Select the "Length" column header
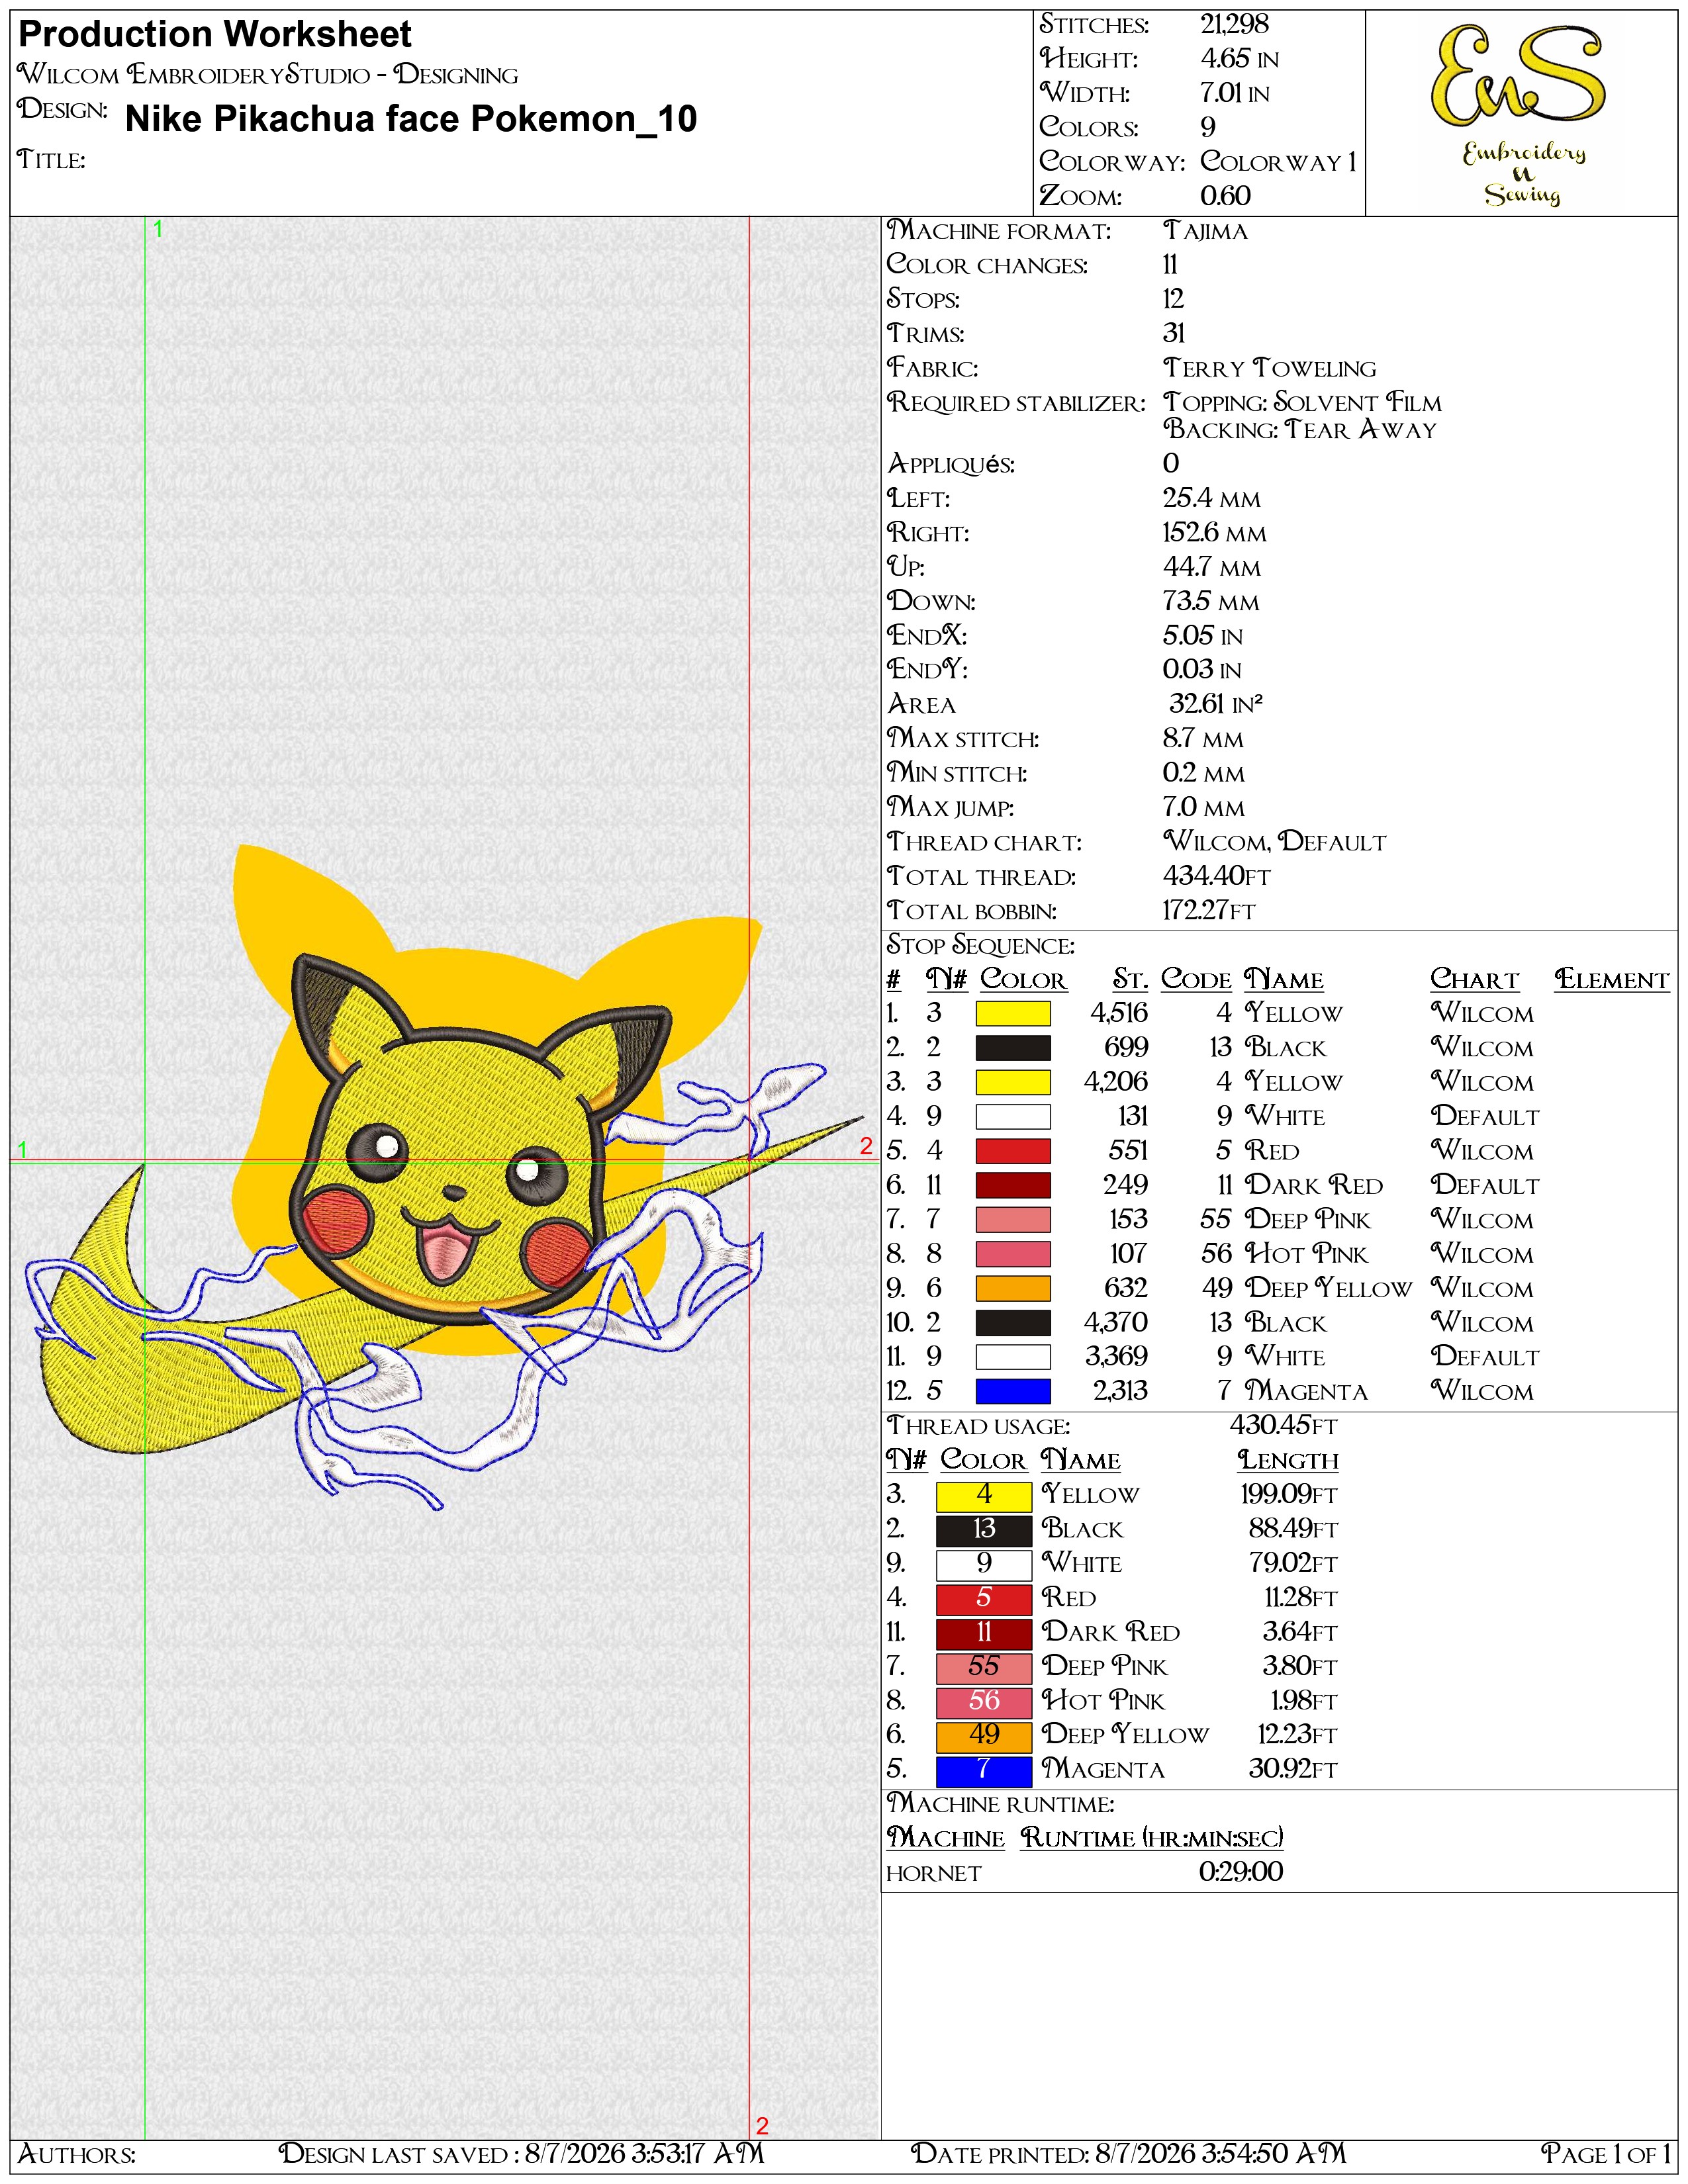 (1288, 1461)
